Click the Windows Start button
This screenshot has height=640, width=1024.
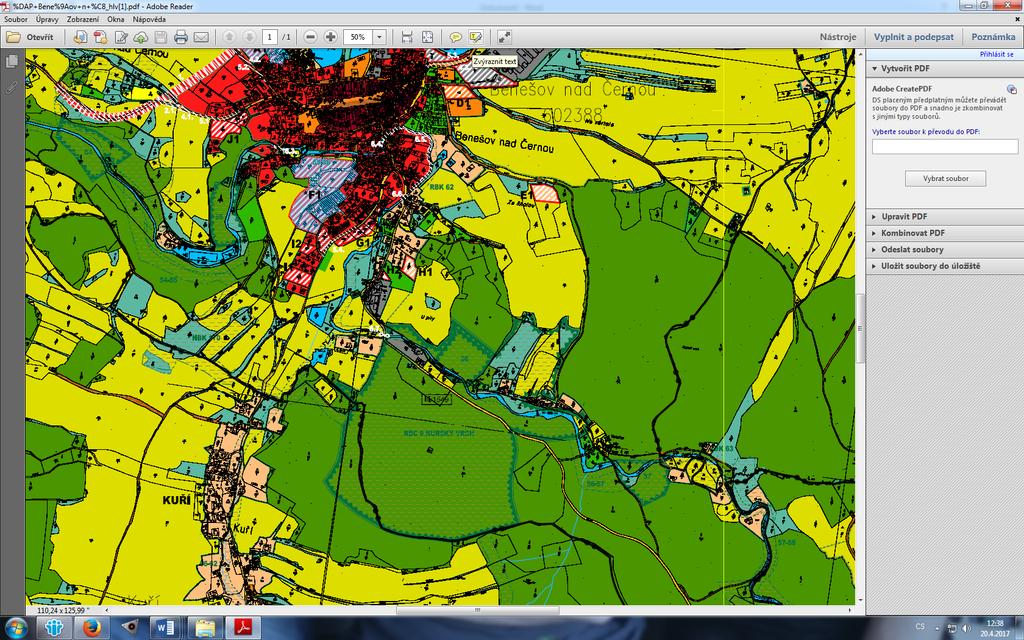16,628
